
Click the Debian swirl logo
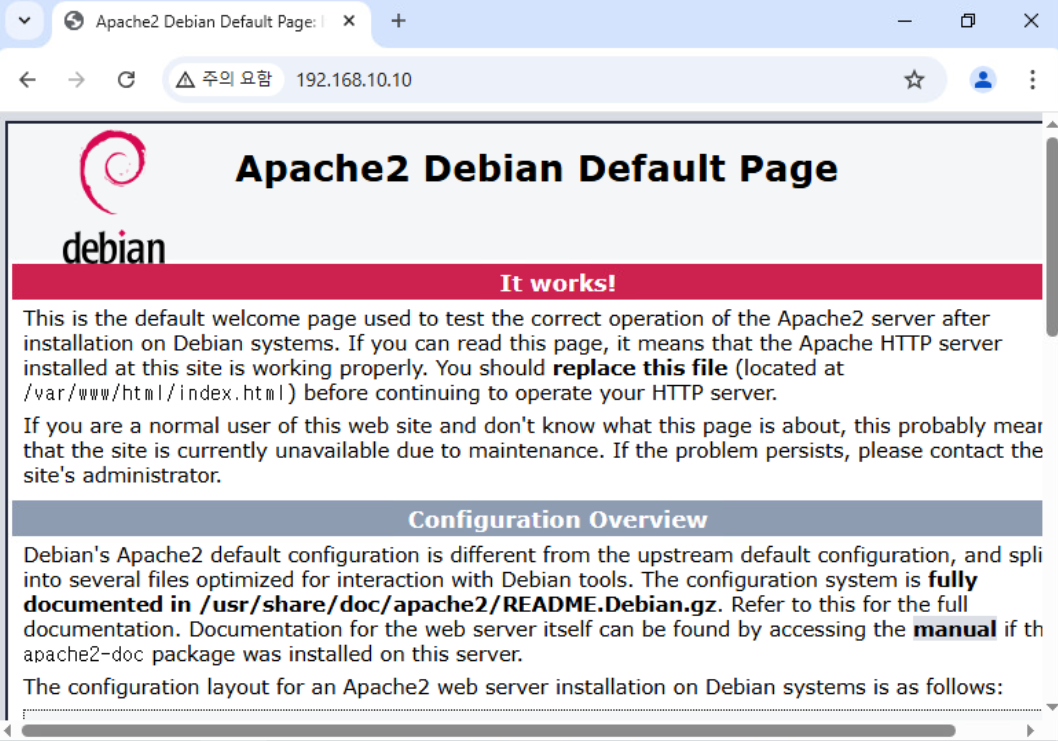[x=113, y=196]
